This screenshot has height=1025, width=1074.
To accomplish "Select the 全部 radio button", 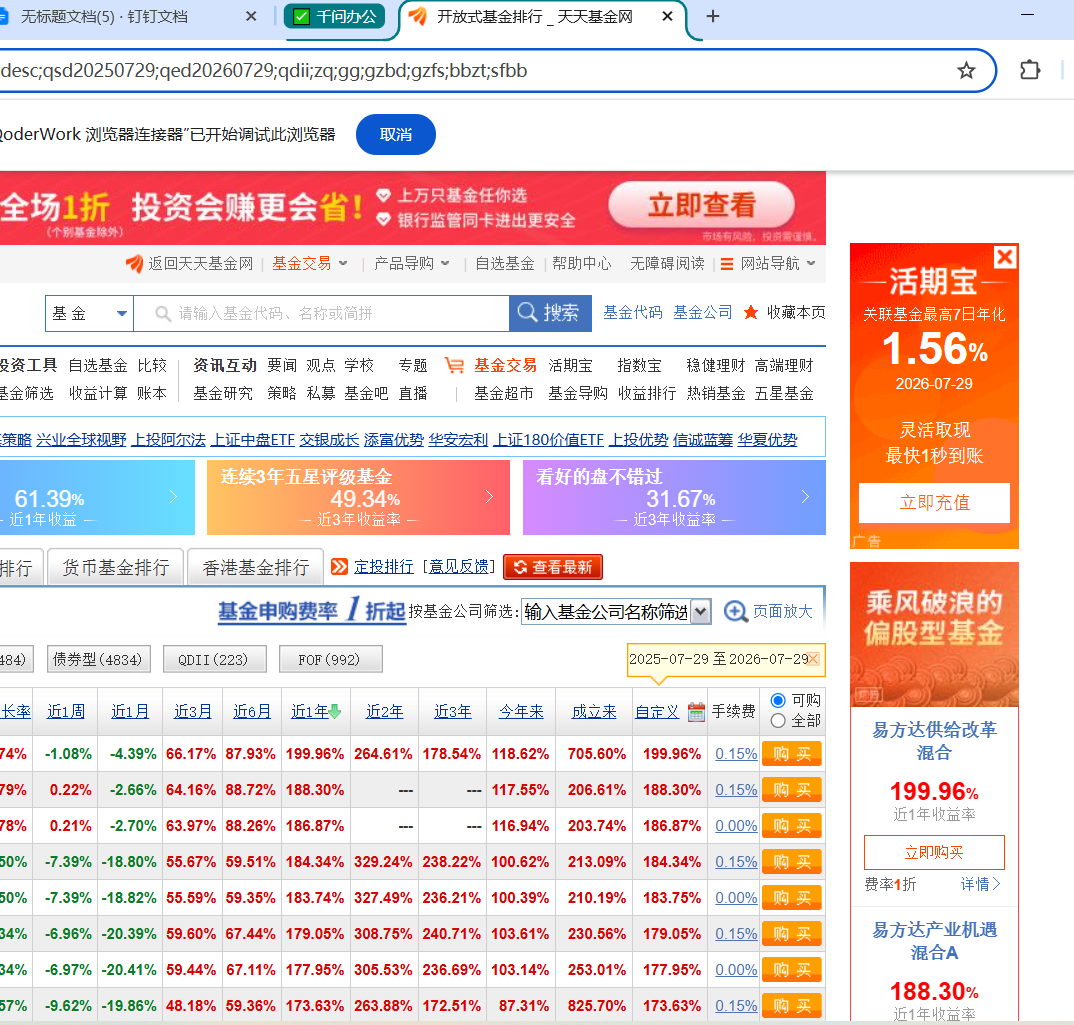I will [x=777, y=721].
